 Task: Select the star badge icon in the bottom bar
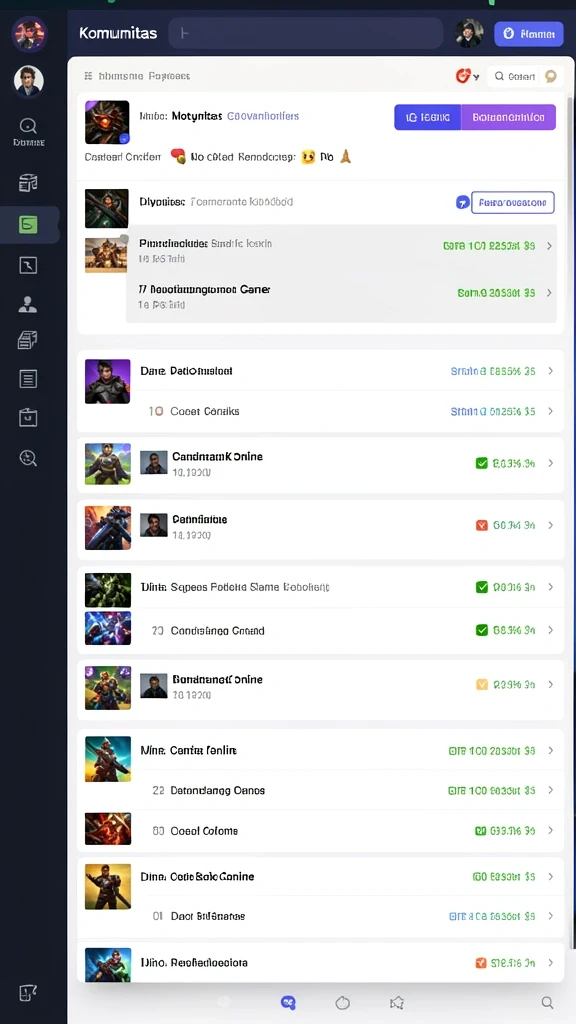396,1002
